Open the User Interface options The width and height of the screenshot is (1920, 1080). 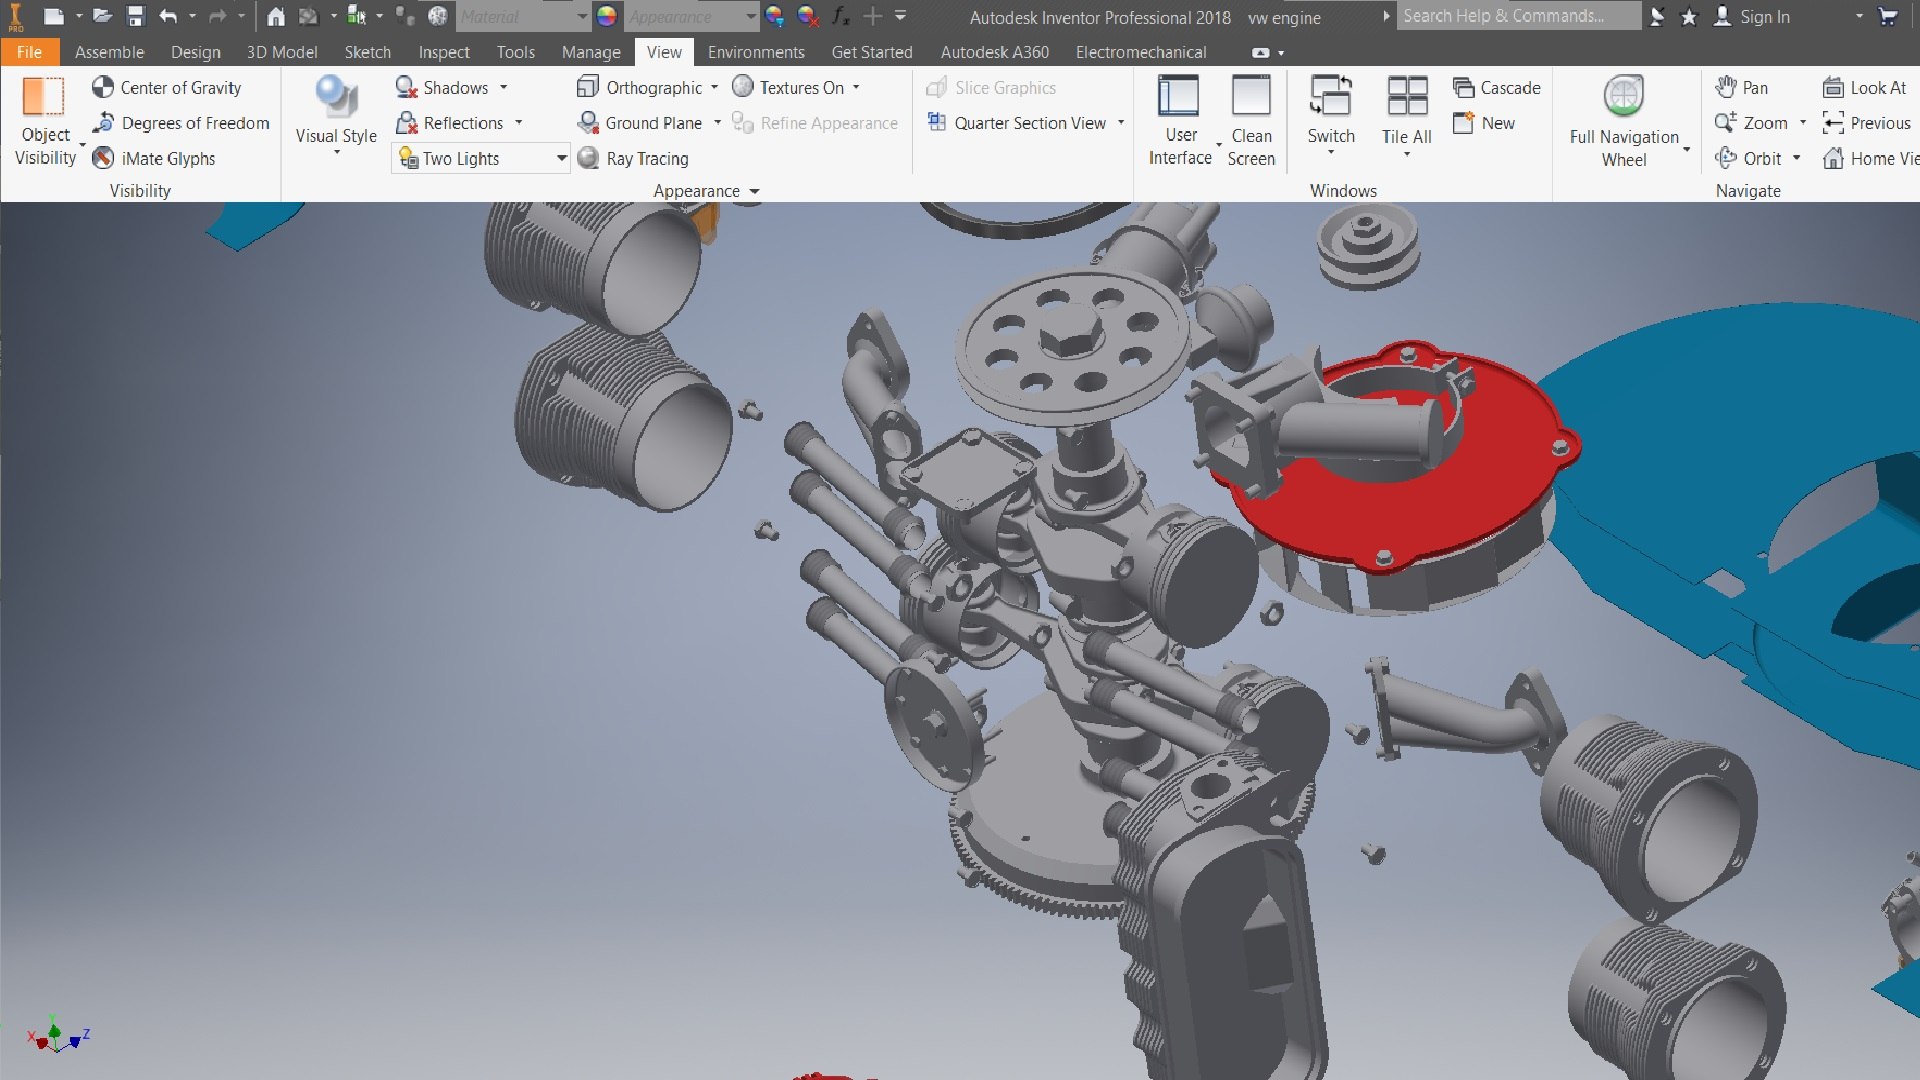1180,121
